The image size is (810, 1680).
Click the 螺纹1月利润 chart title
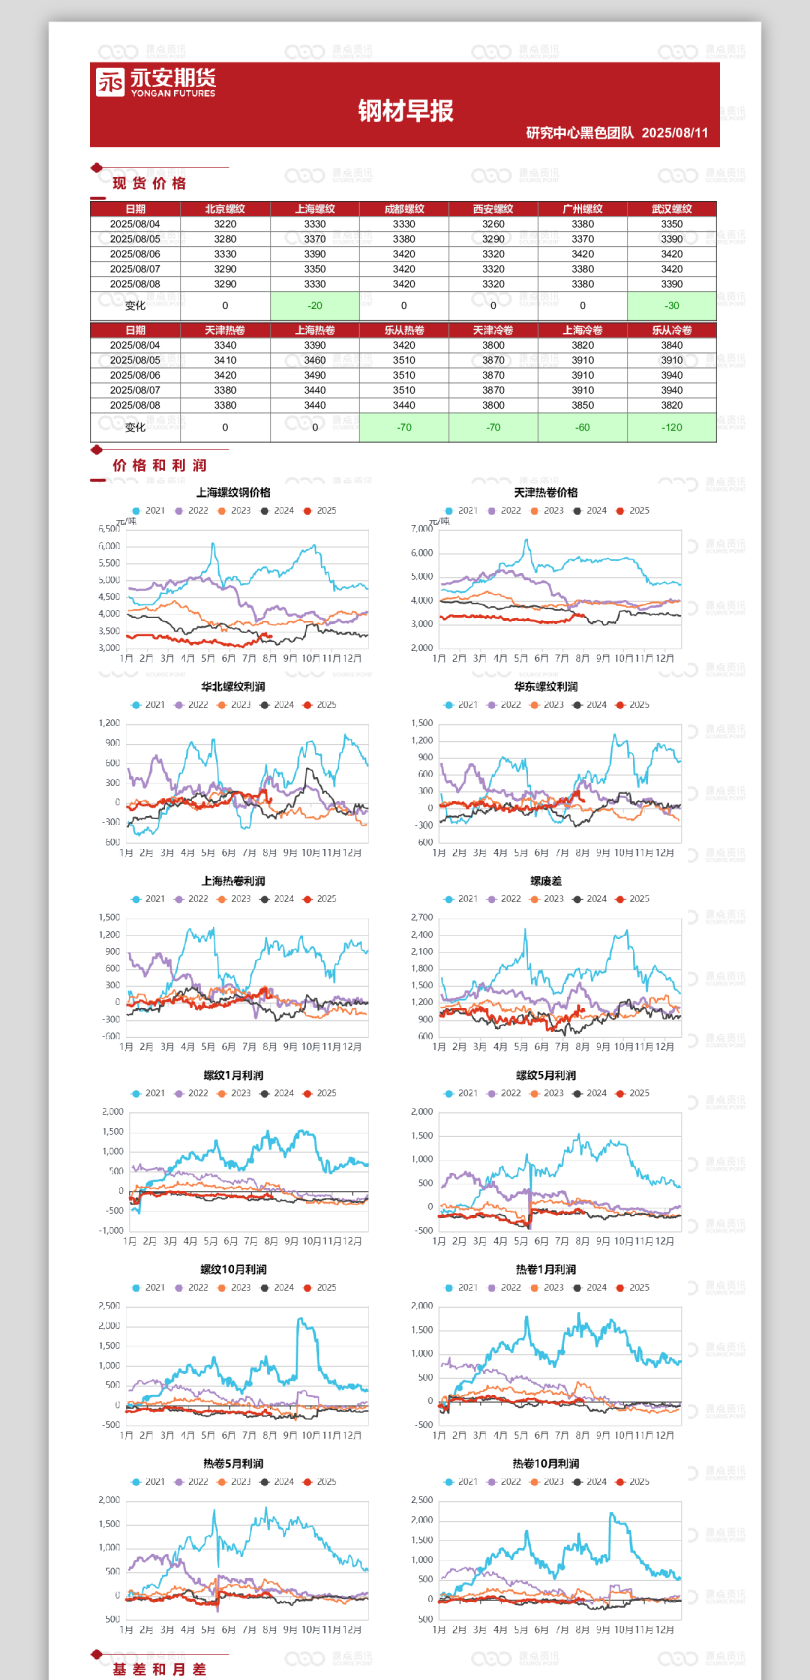[x=233, y=1075]
